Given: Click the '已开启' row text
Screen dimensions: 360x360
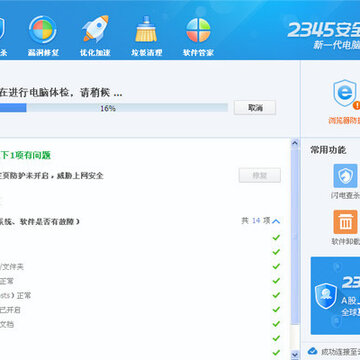Looking at the screenshot, I should tap(10, 310).
